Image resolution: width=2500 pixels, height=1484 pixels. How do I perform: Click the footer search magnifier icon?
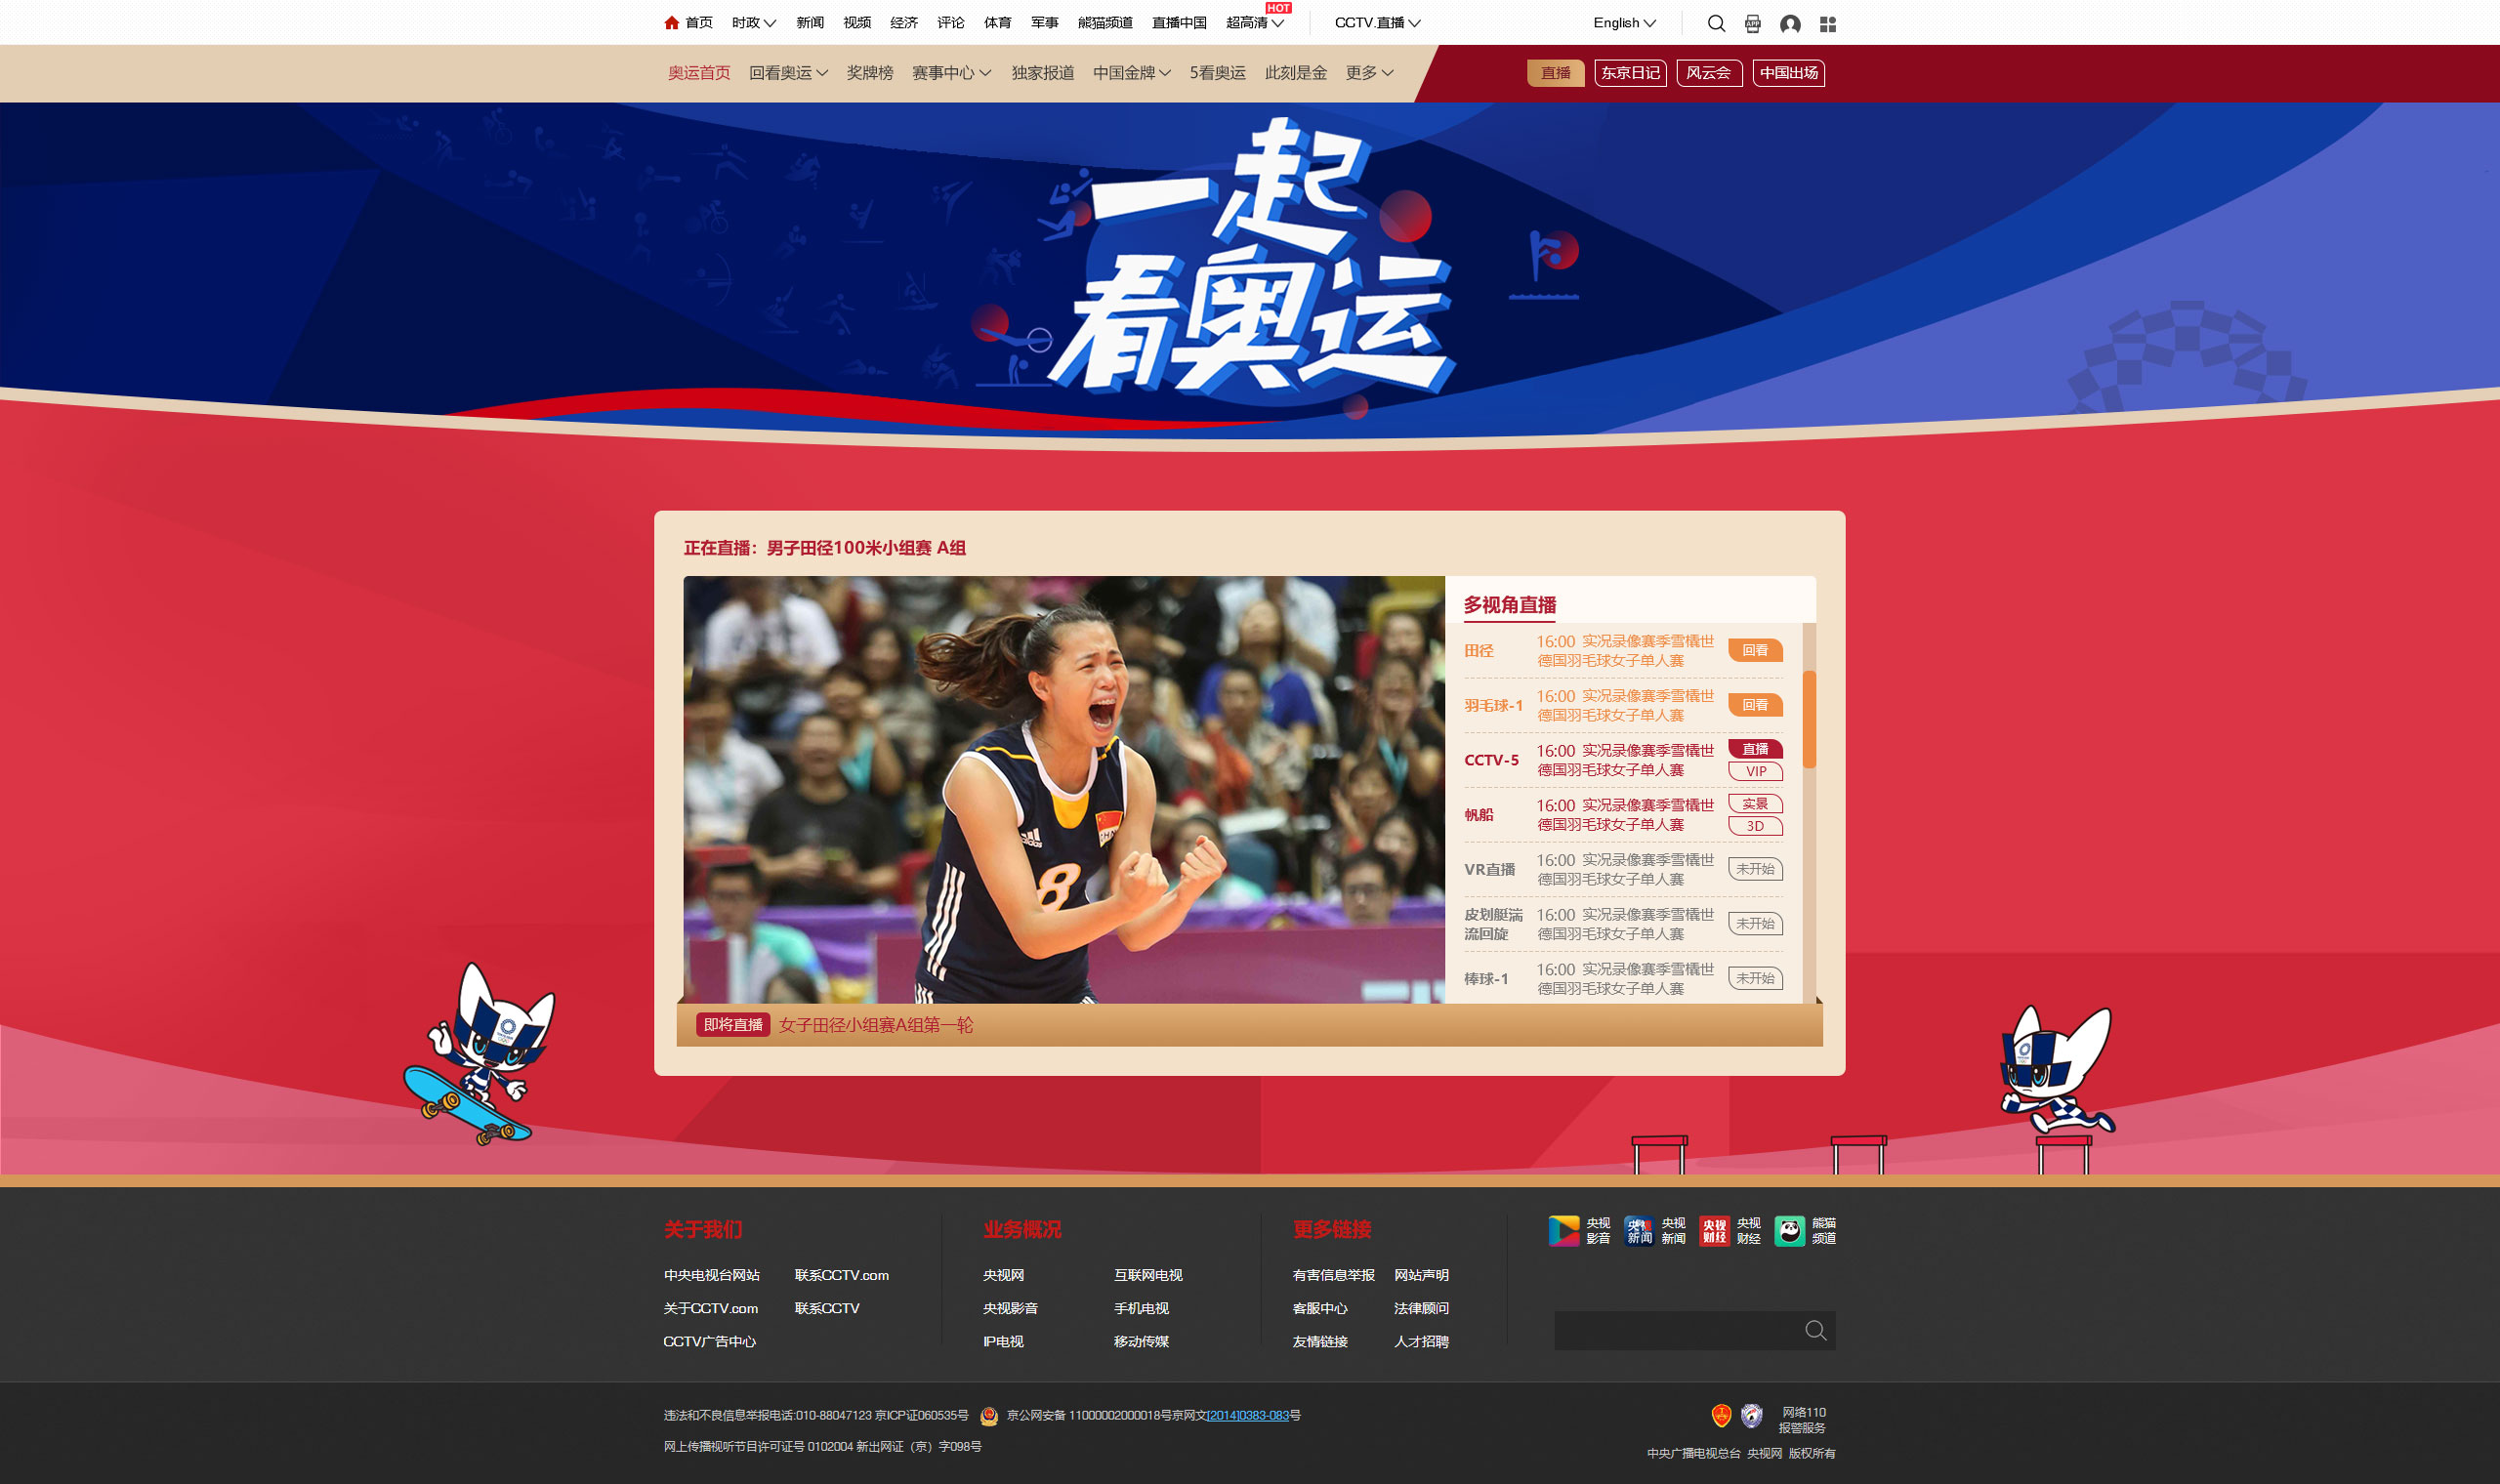click(1815, 1330)
